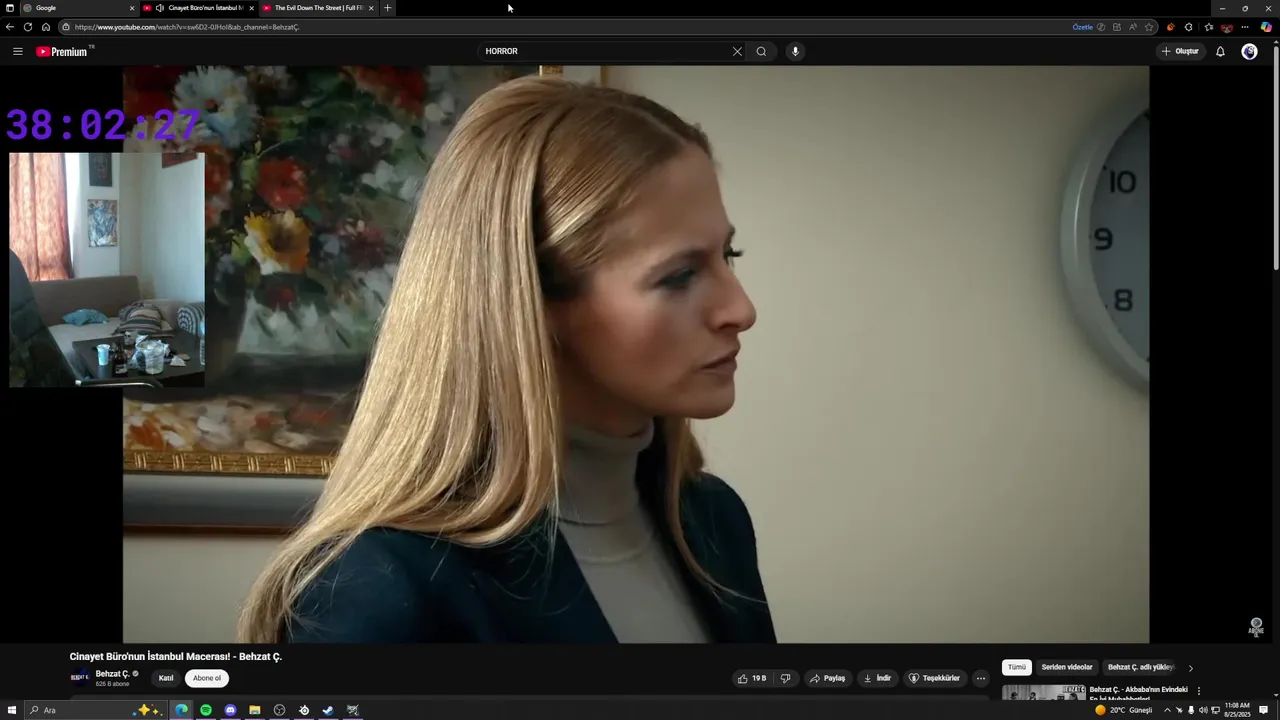Run search with the magnifier button
Image resolution: width=1280 pixels, height=720 pixels.
[x=761, y=51]
